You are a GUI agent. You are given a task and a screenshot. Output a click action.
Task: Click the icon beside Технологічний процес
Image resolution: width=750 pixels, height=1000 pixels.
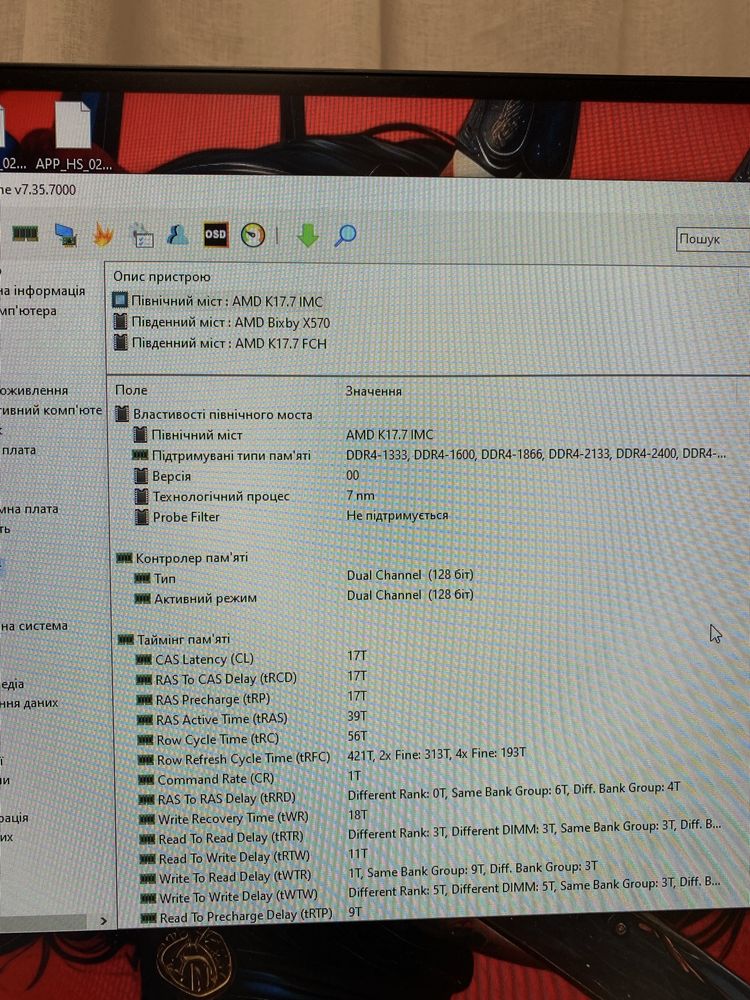[142, 496]
